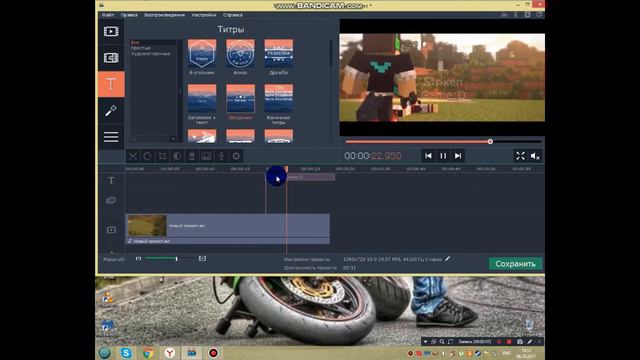The width and height of the screenshot is (640, 360).
Task: Open Google Chrome from the taskbar
Action: pyautogui.click(x=148, y=353)
